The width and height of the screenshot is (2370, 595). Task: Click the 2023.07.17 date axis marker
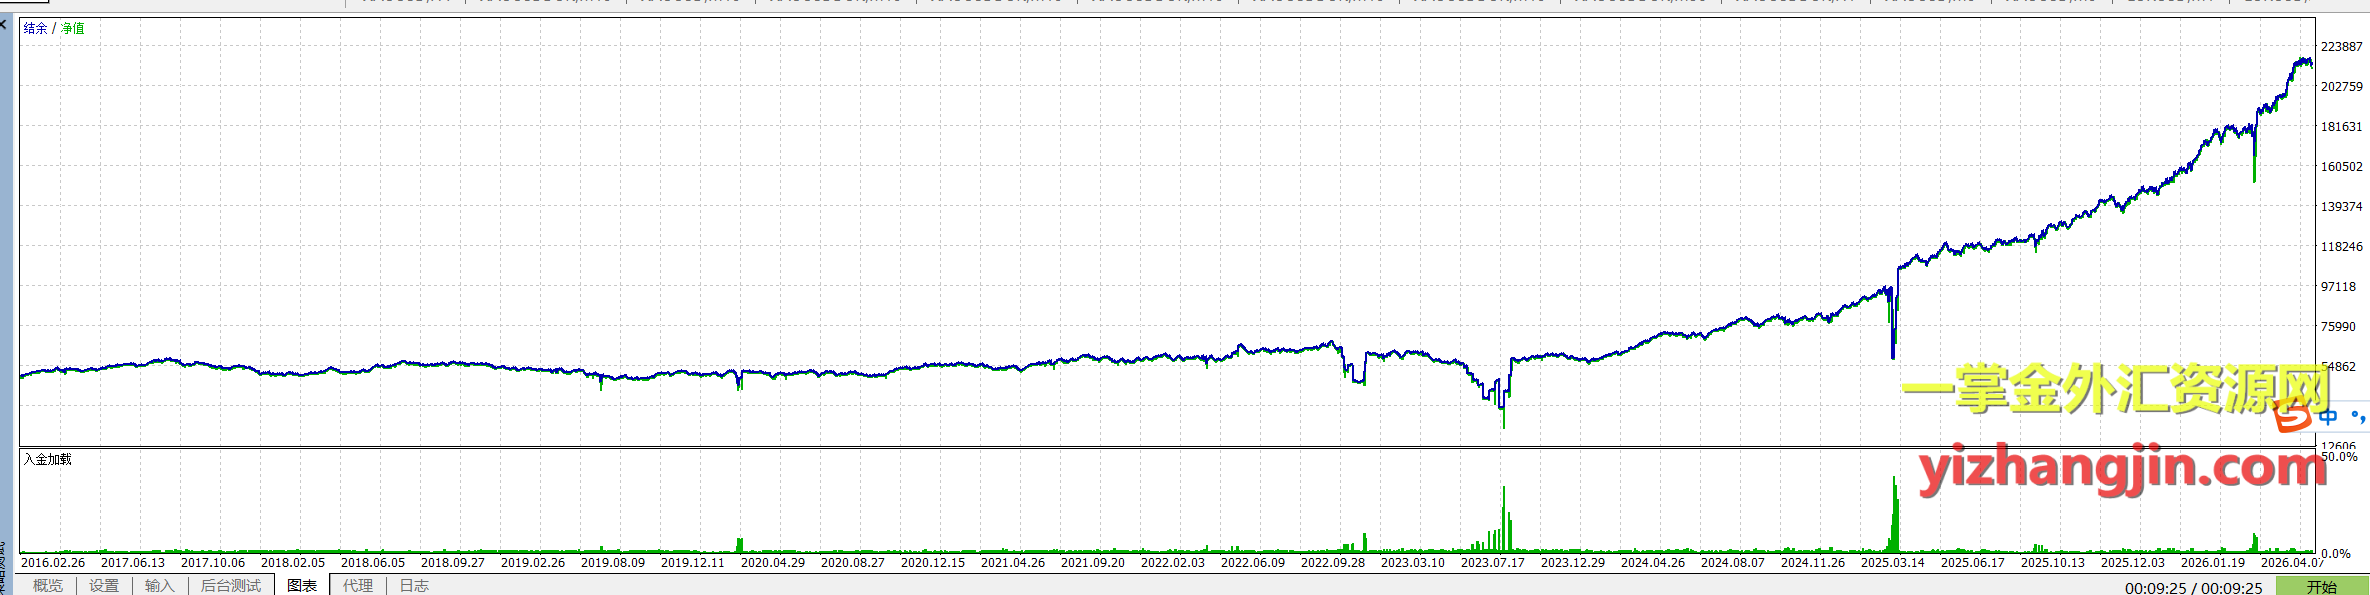[1493, 562]
